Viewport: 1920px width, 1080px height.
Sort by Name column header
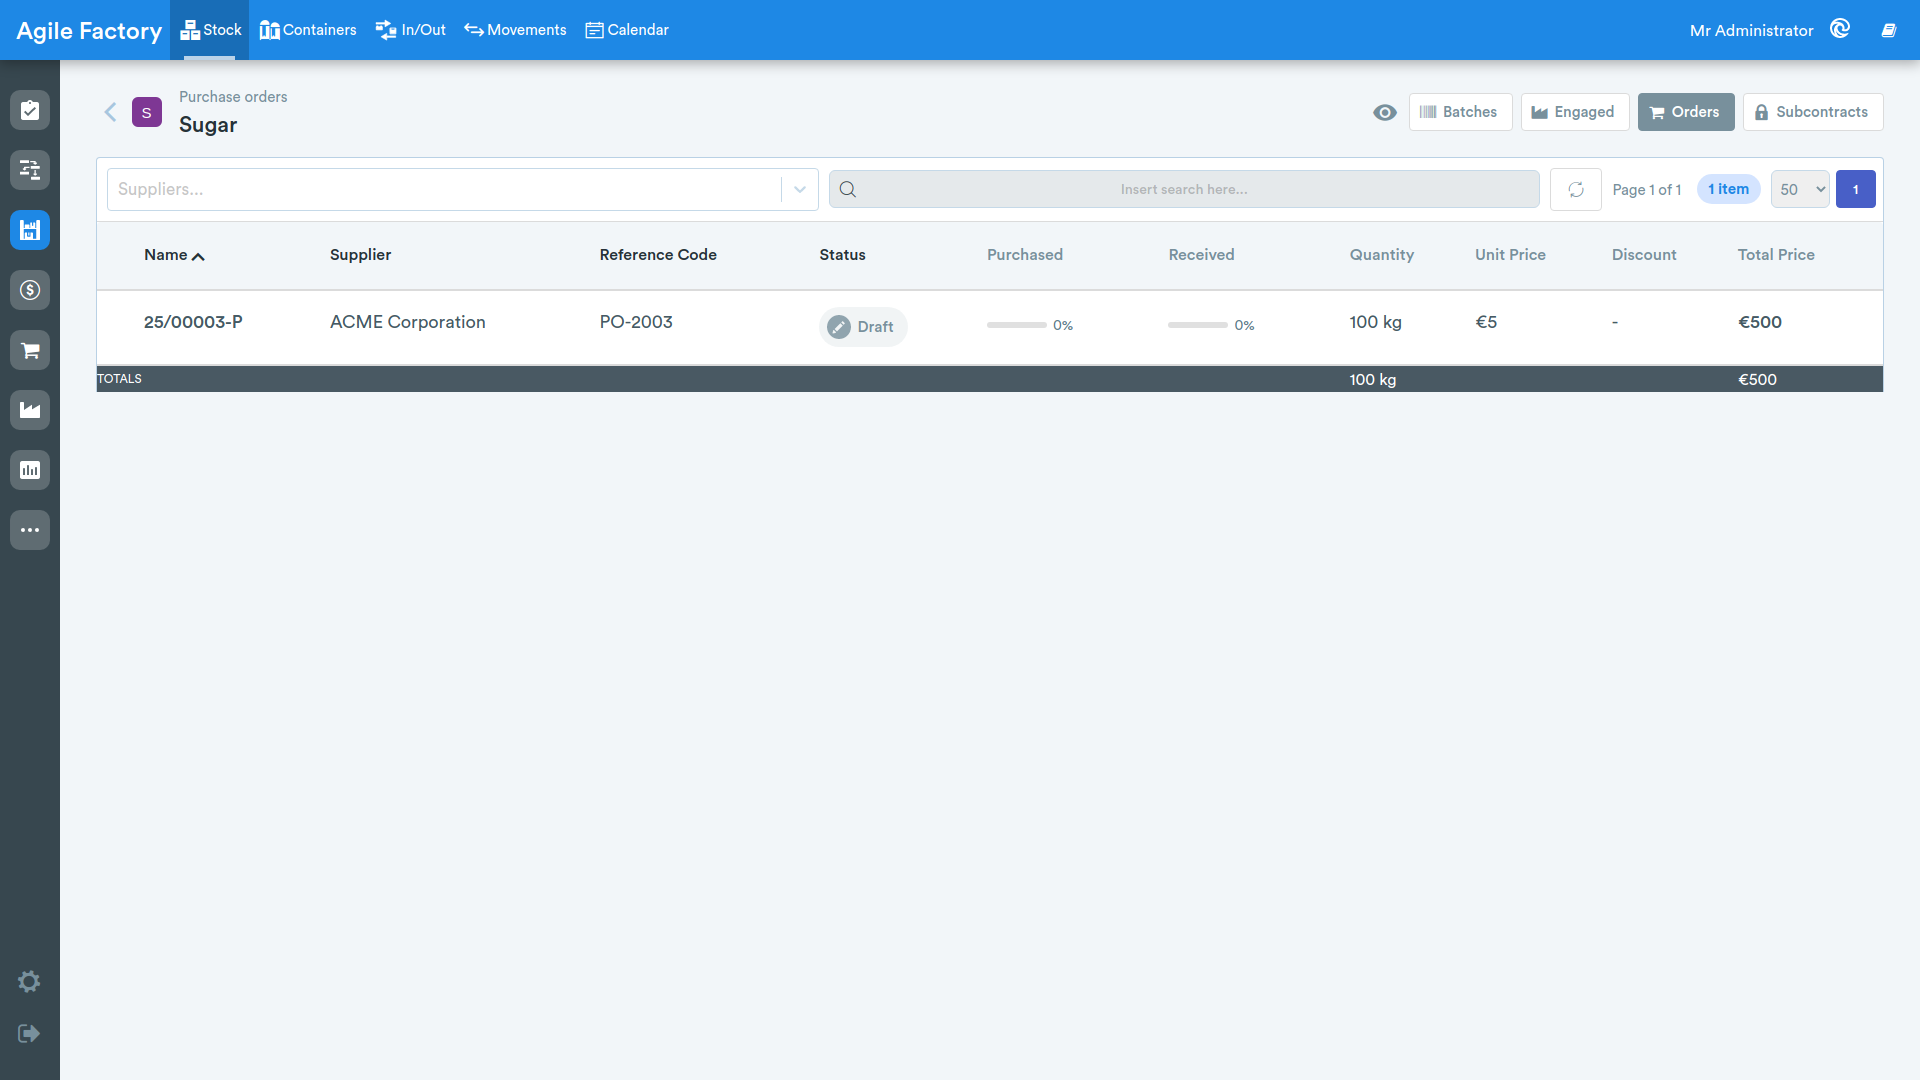174,255
